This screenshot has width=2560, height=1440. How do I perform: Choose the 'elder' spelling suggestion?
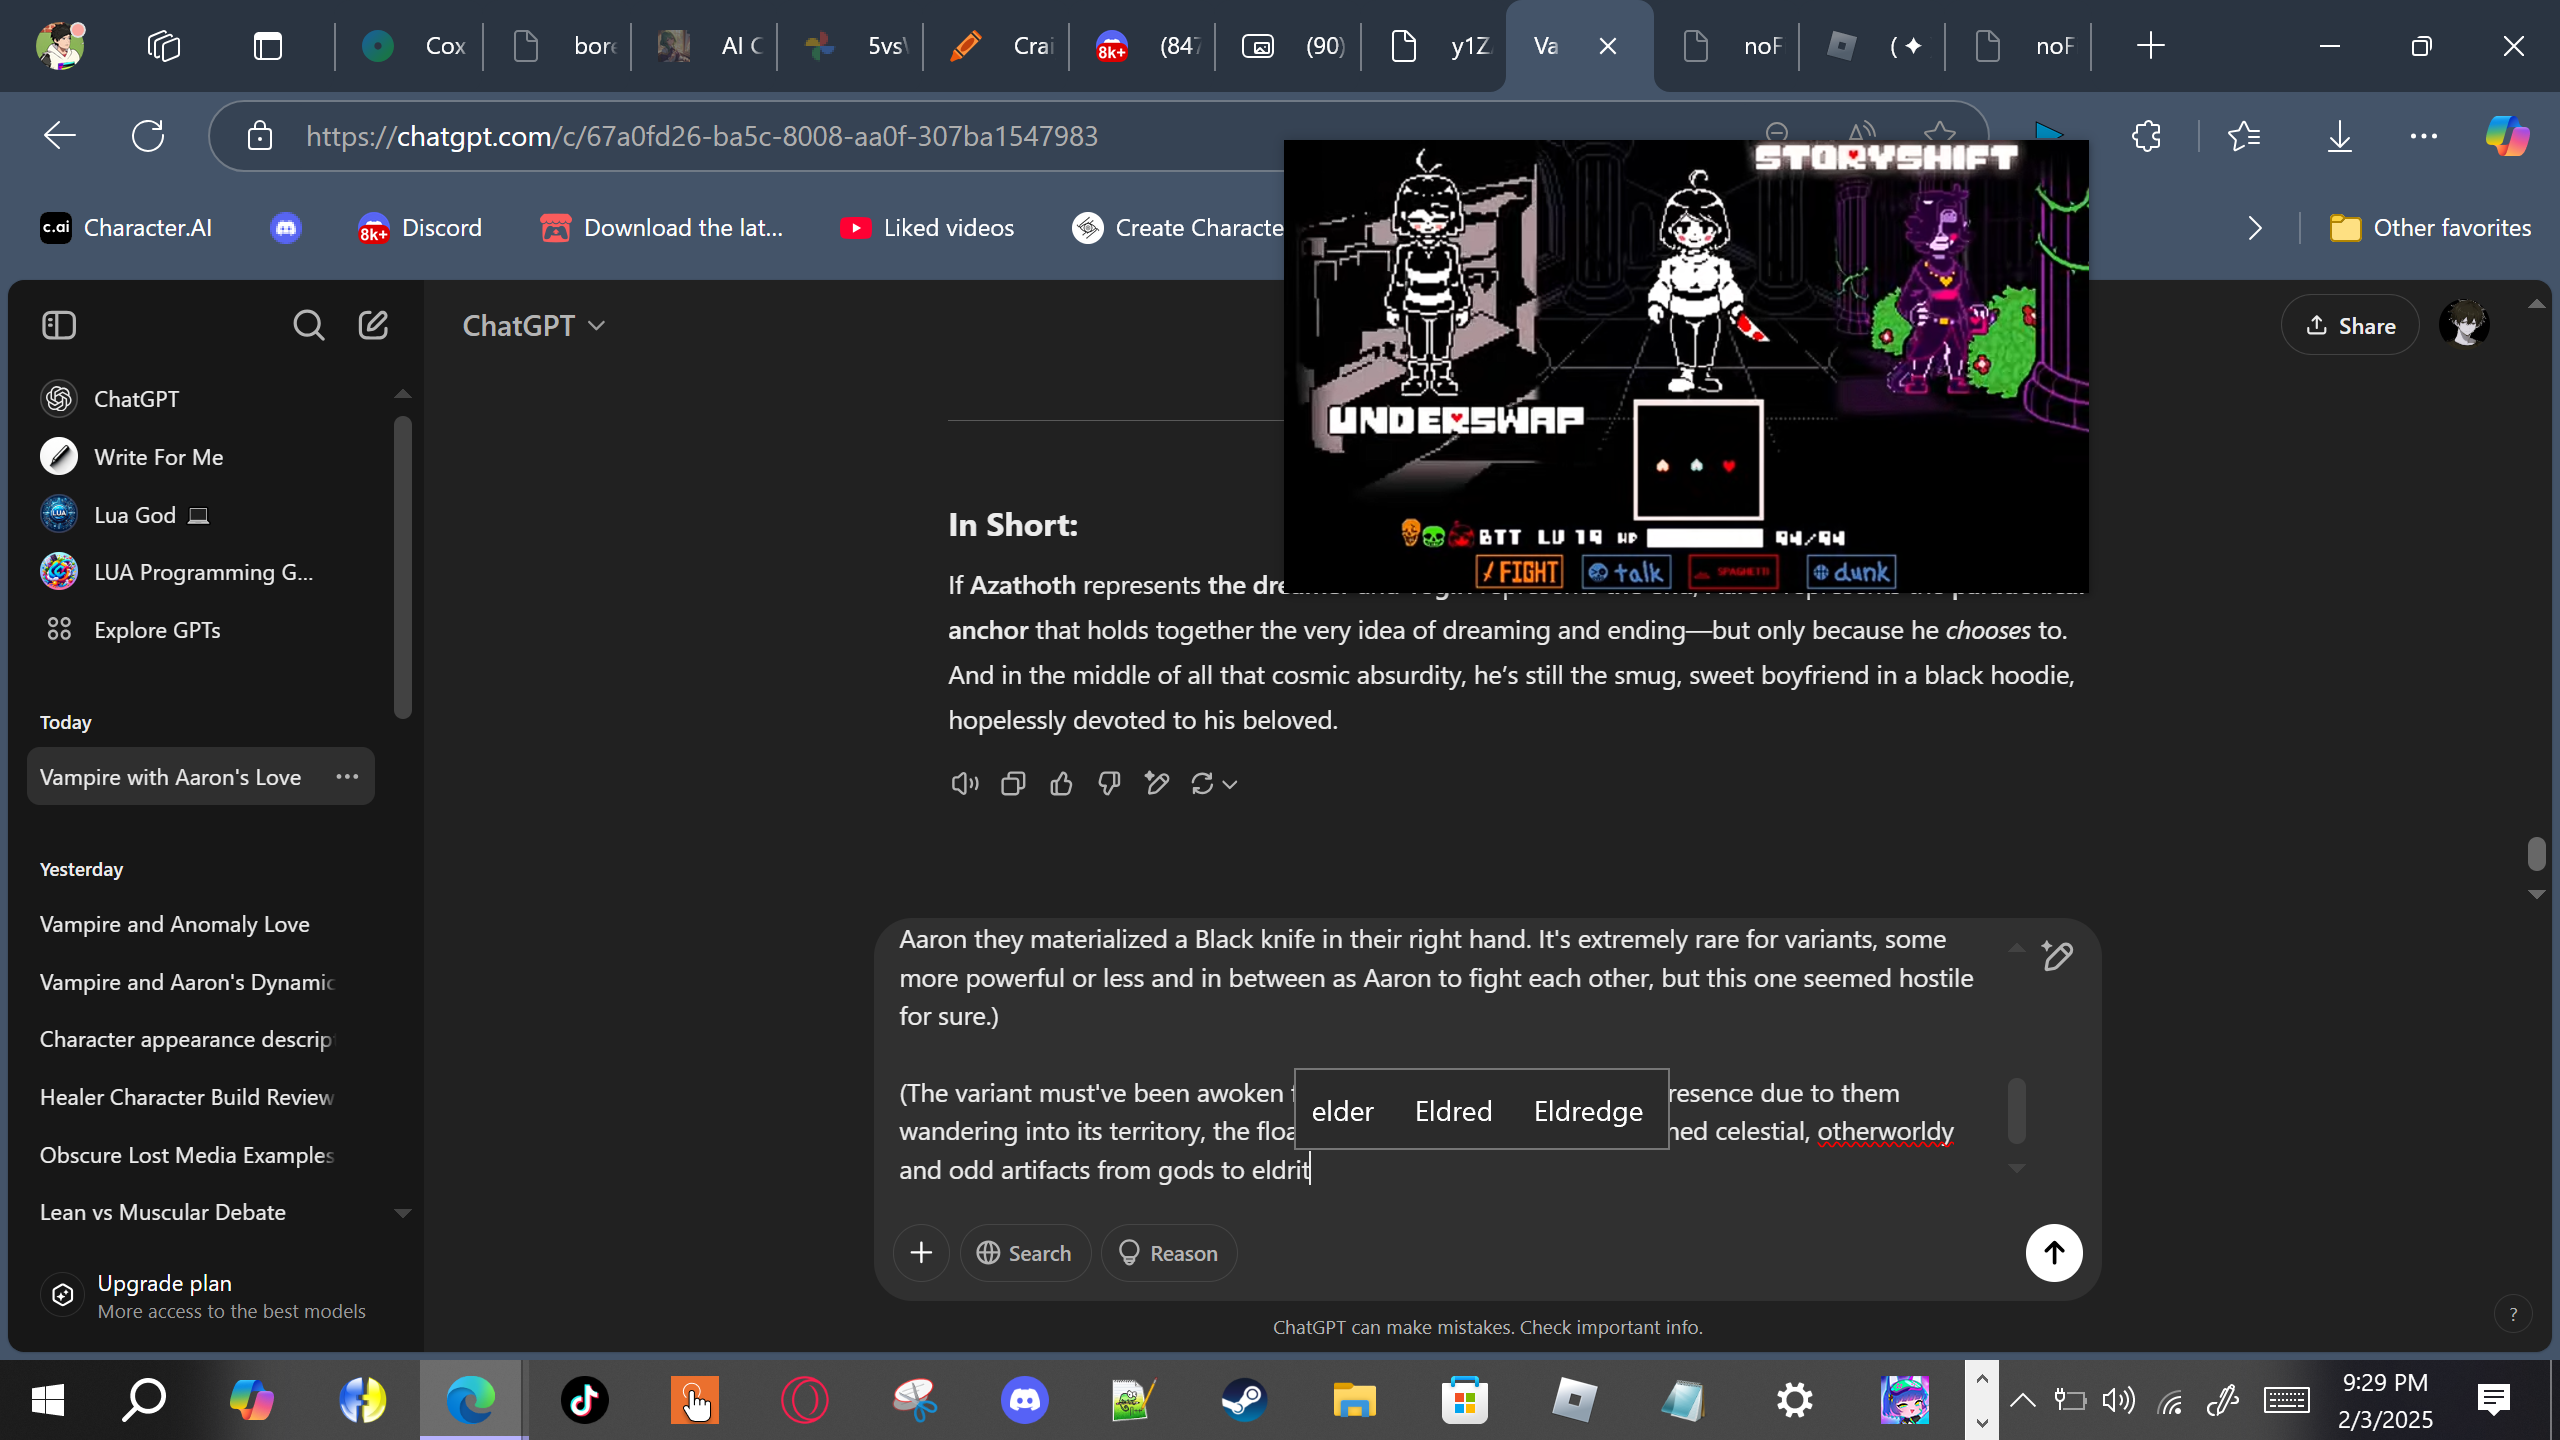pyautogui.click(x=1342, y=1111)
